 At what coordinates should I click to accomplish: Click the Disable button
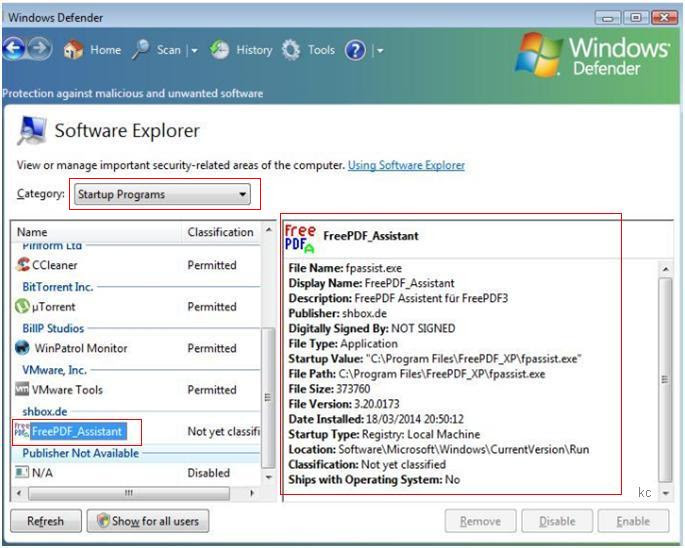click(x=557, y=521)
